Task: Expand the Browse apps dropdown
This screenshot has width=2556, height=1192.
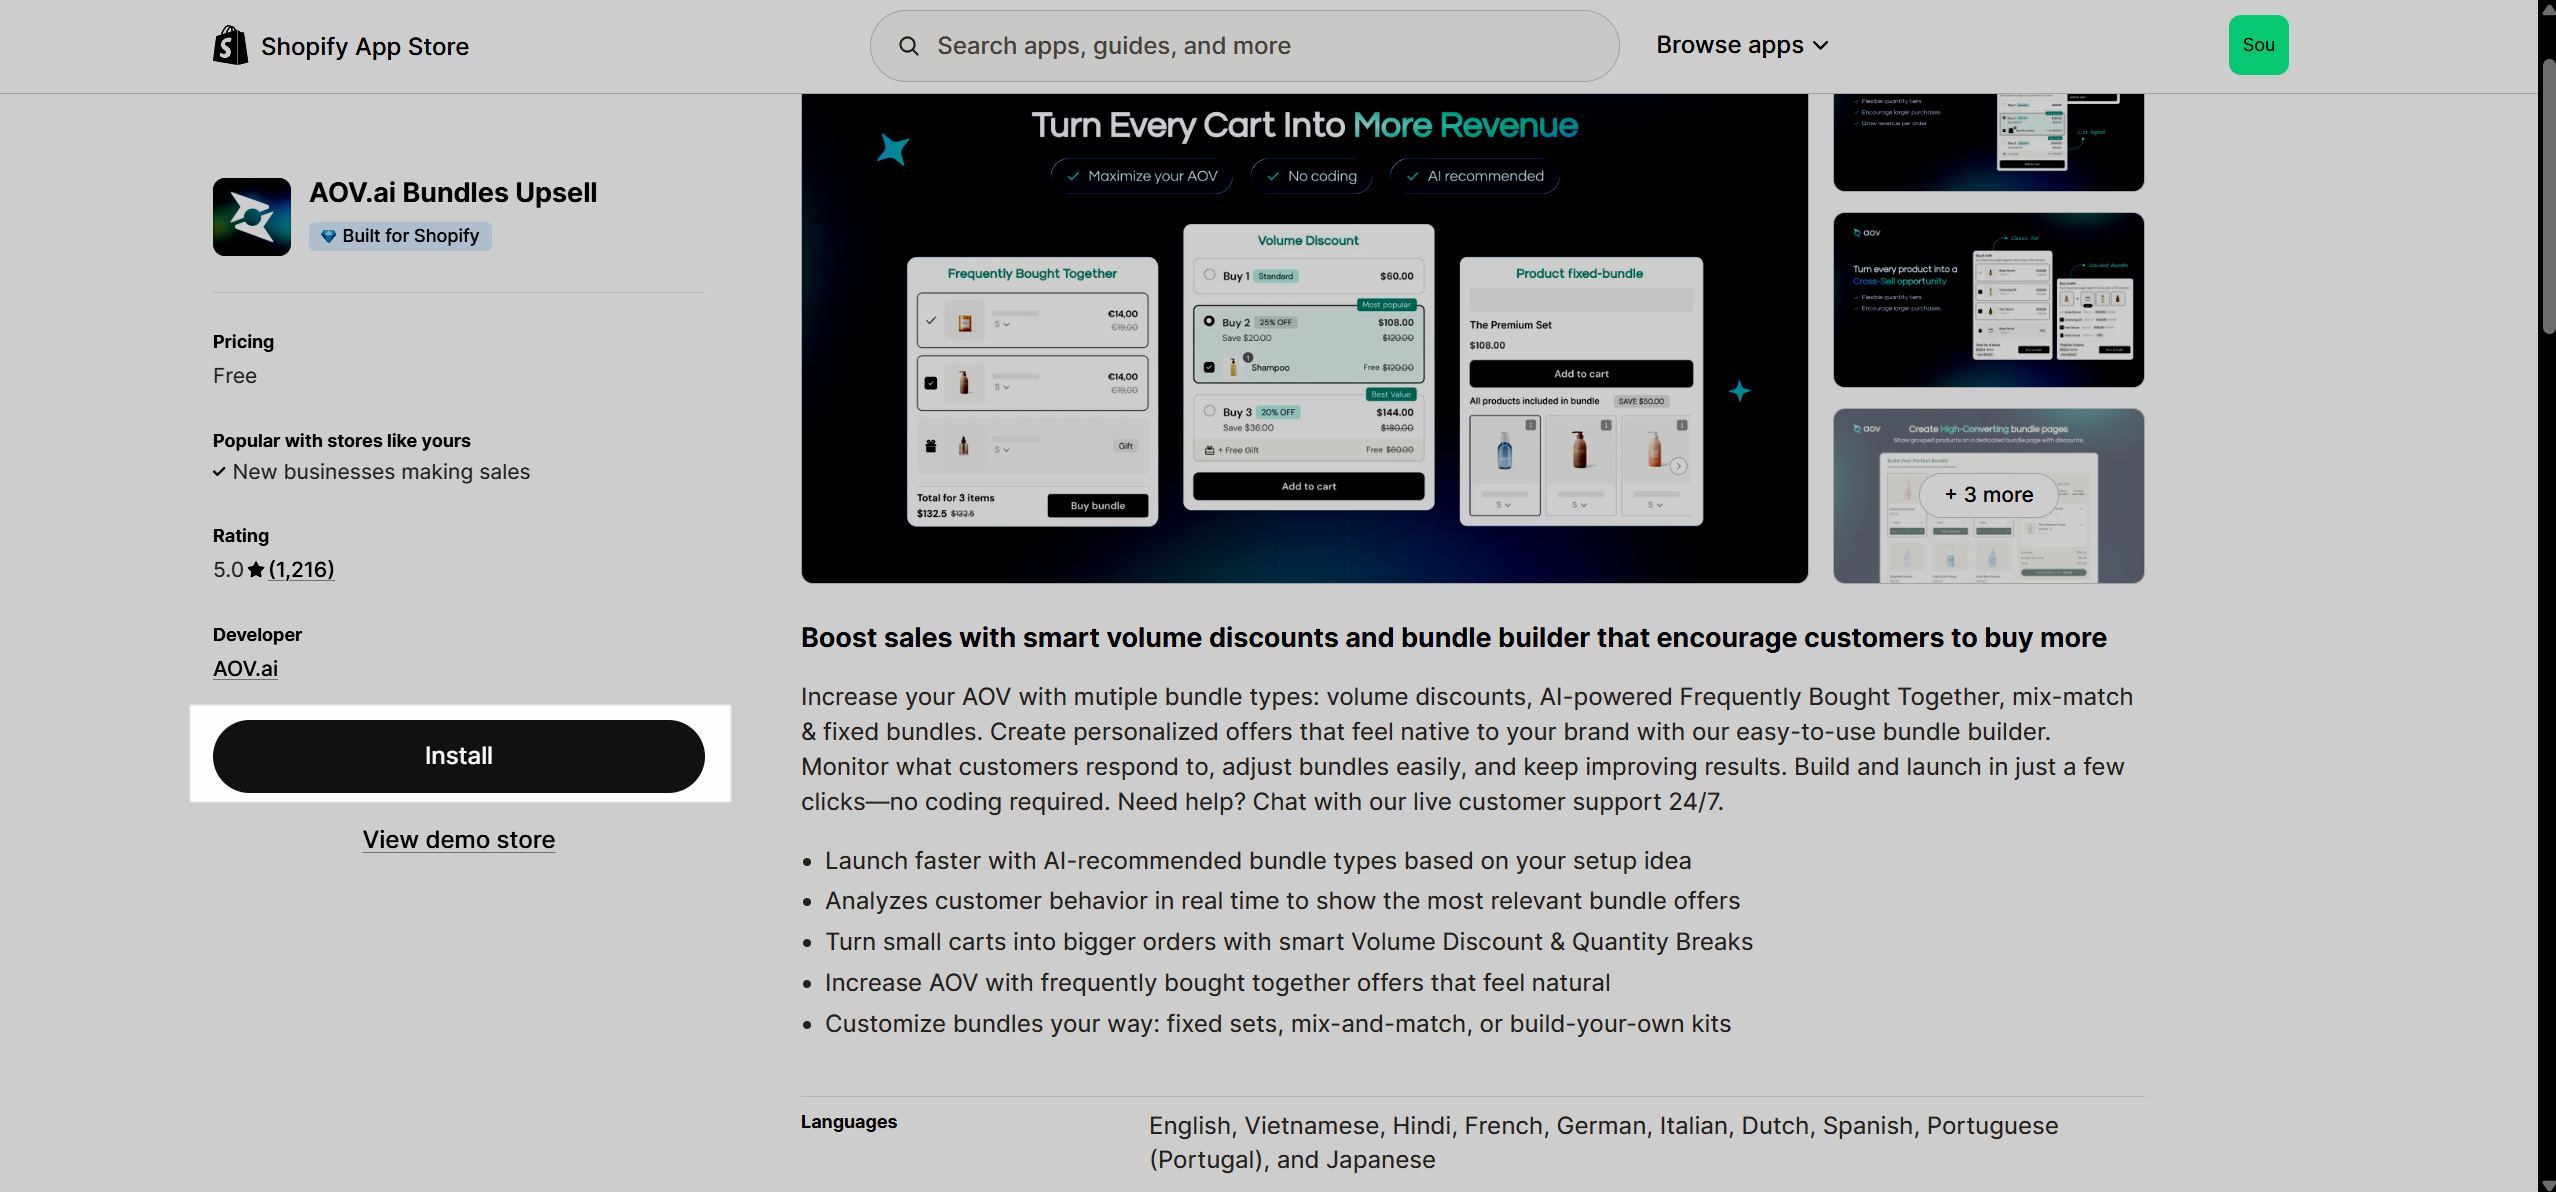Action: (x=1742, y=45)
